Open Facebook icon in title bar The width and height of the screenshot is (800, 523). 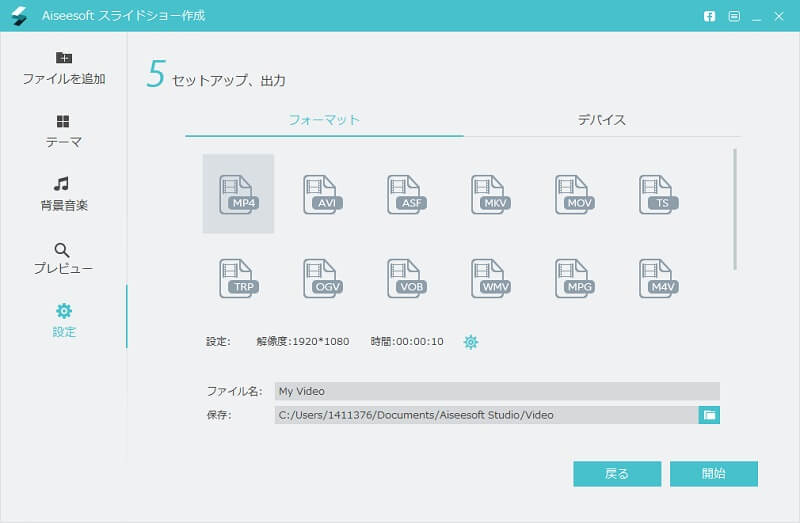click(709, 16)
